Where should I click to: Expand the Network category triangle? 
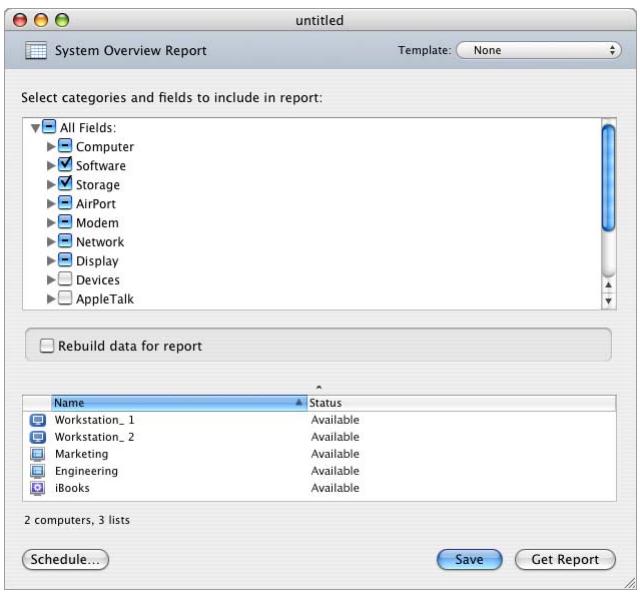click(x=51, y=242)
